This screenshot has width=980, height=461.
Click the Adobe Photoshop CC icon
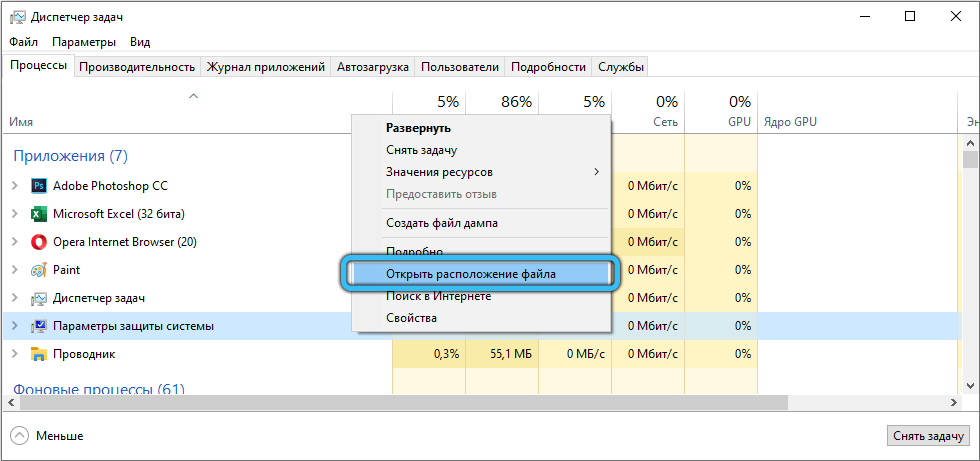(x=39, y=186)
